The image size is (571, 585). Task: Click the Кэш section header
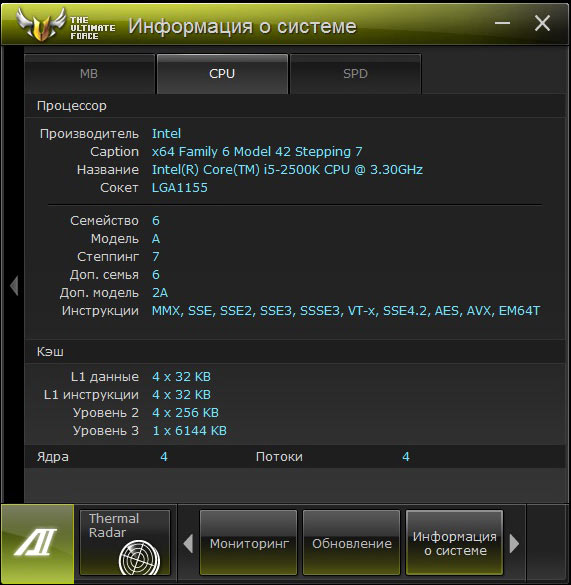50,352
